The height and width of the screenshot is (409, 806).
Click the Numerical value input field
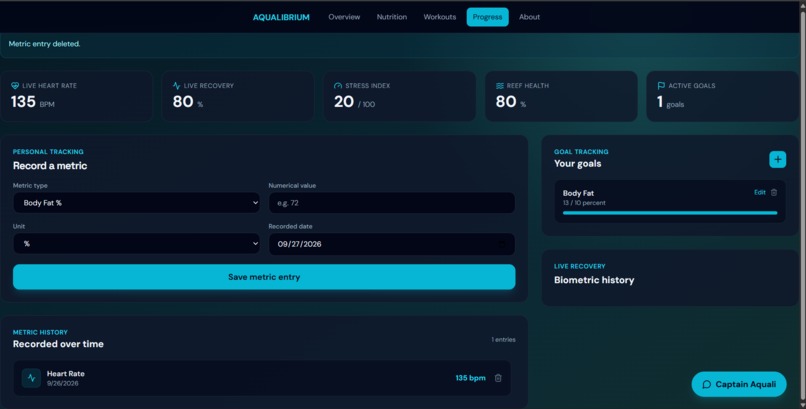tap(392, 203)
